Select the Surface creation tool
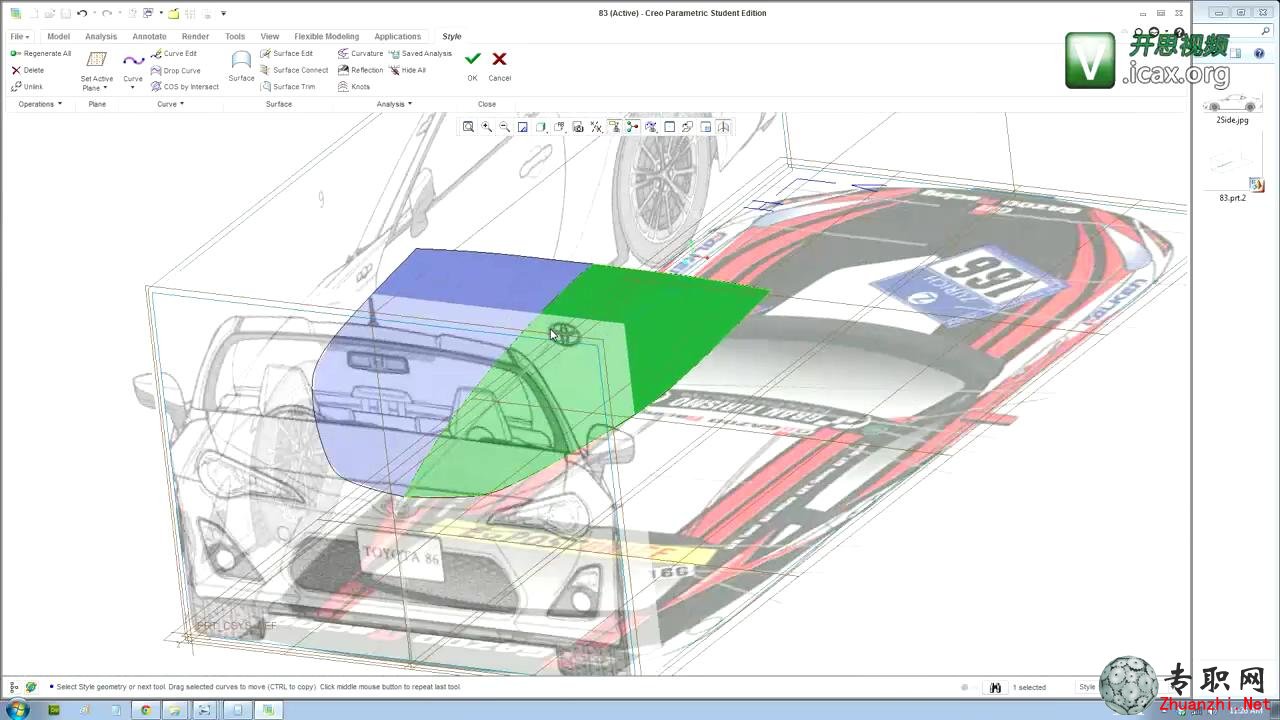The image size is (1280, 720). (x=241, y=66)
